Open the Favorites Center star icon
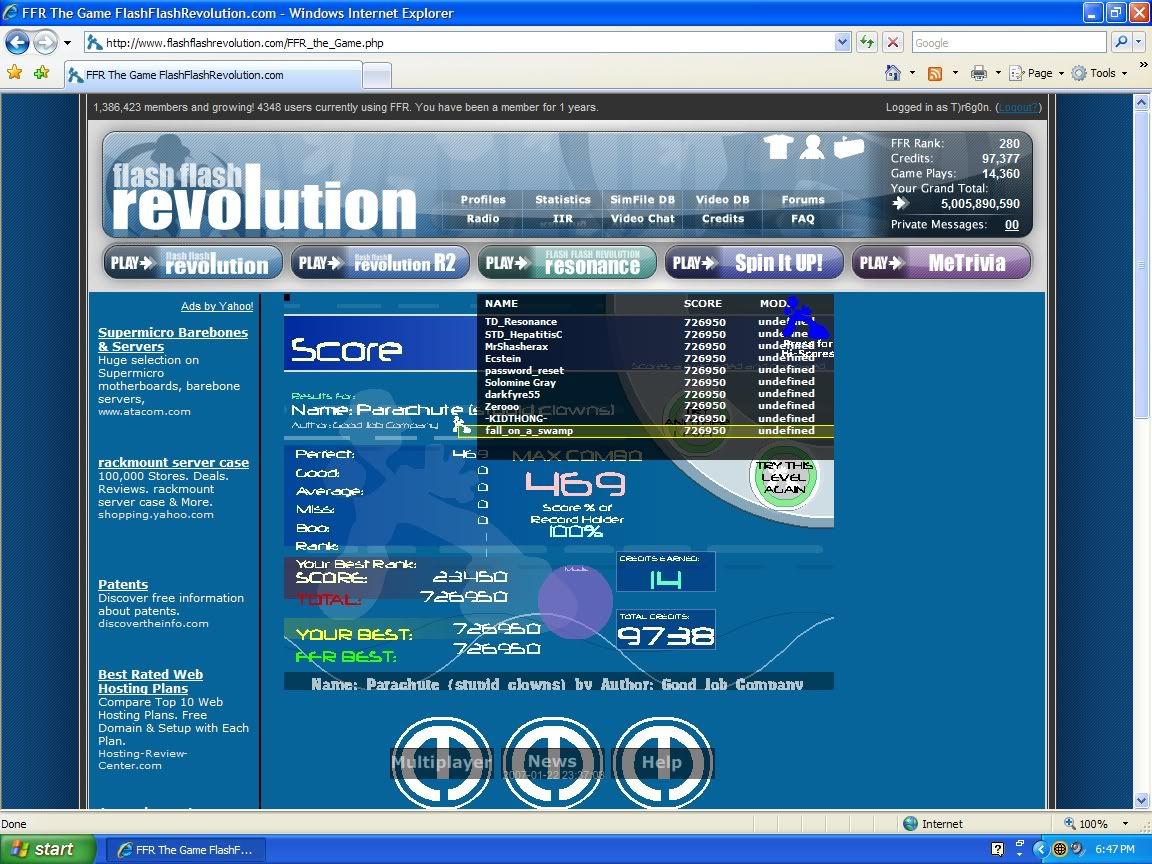 click(x=14, y=73)
